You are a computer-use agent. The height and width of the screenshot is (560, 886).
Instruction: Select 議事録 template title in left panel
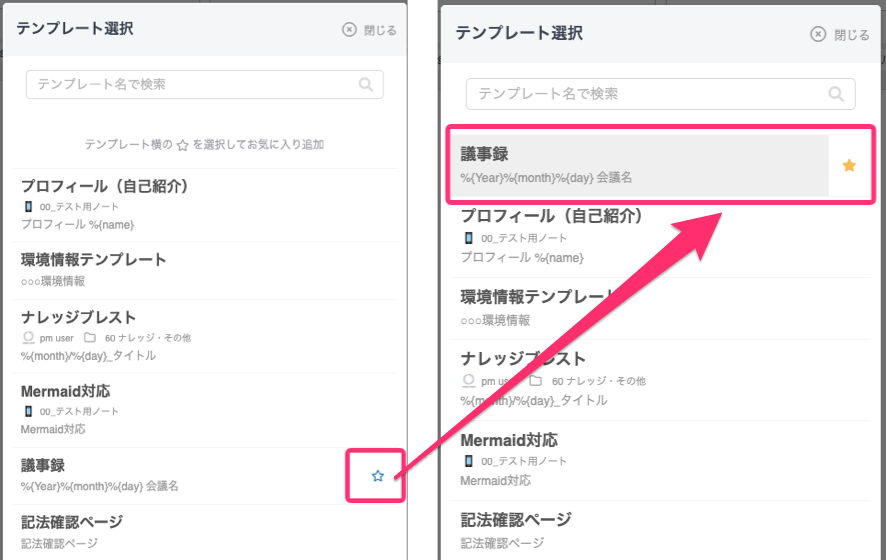pyautogui.click(x=43, y=465)
